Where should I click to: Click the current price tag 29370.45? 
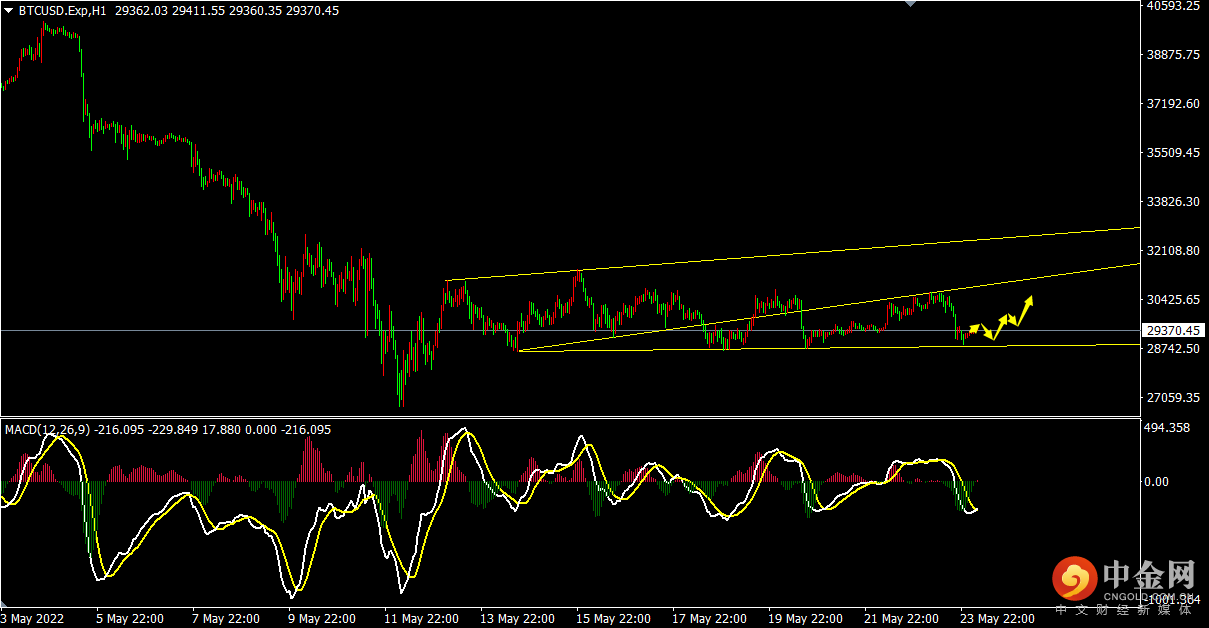[1174, 330]
